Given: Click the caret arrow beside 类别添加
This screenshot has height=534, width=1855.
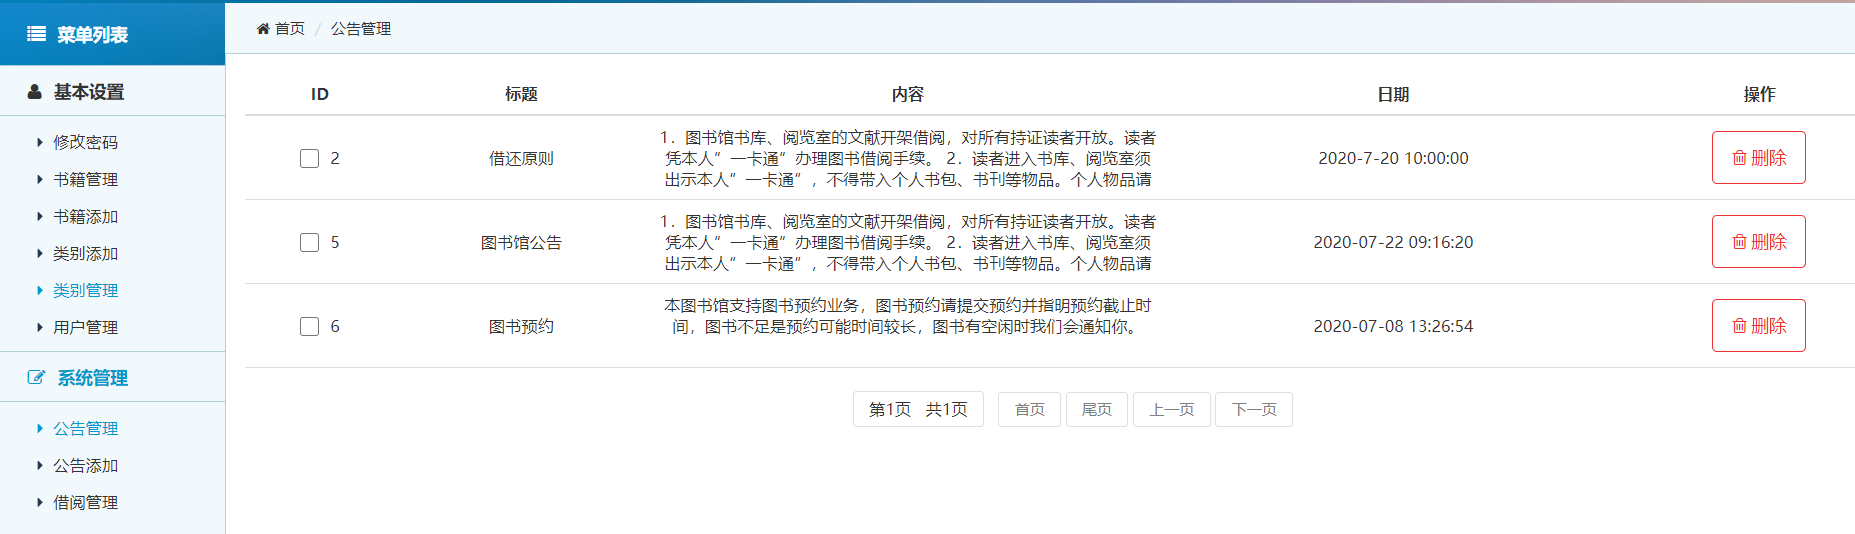Looking at the screenshot, I should pos(40,253).
